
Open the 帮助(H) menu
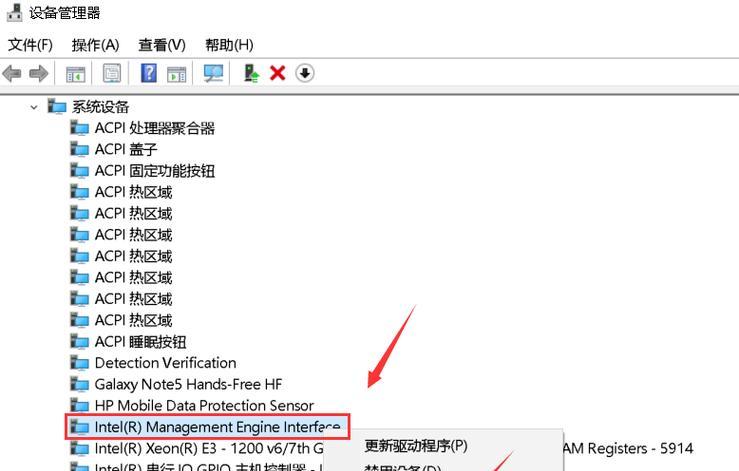(x=230, y=45)
